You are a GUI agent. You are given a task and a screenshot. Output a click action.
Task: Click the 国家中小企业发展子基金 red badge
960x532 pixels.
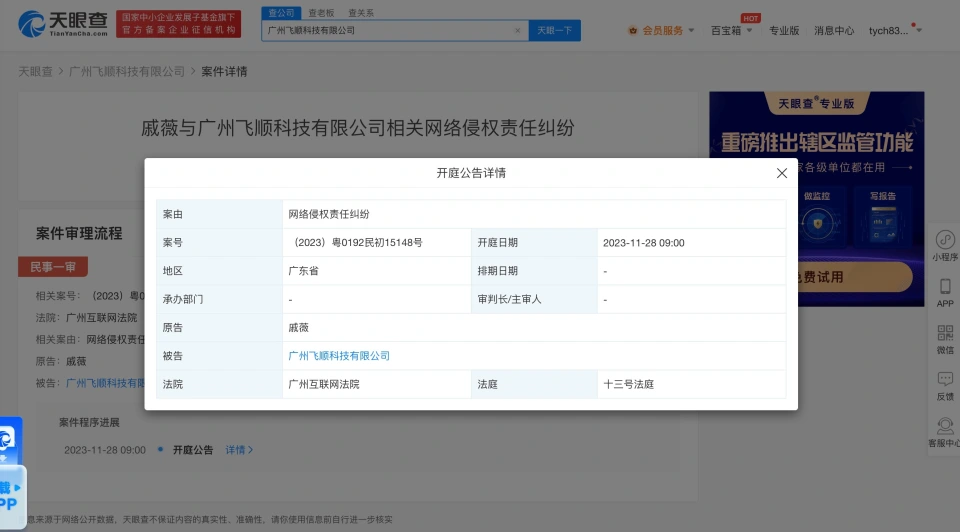coord(178,24)
